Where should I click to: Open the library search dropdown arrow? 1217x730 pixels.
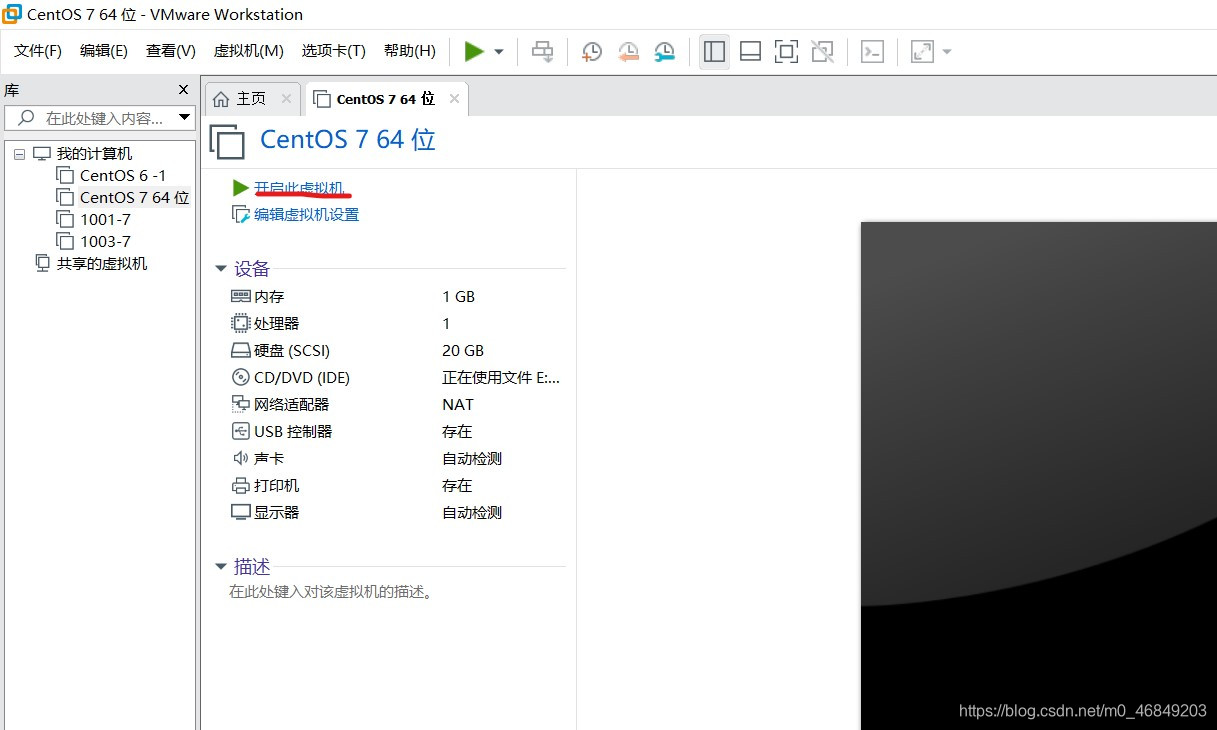184,118
